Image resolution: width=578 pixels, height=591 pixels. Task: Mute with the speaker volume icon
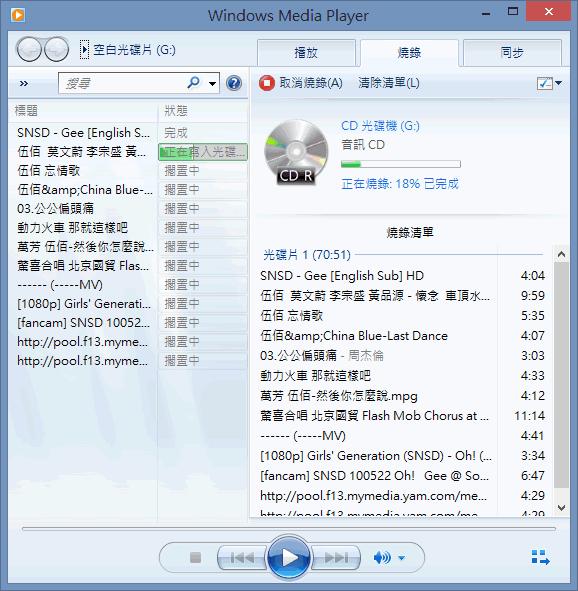coord(382,557)
